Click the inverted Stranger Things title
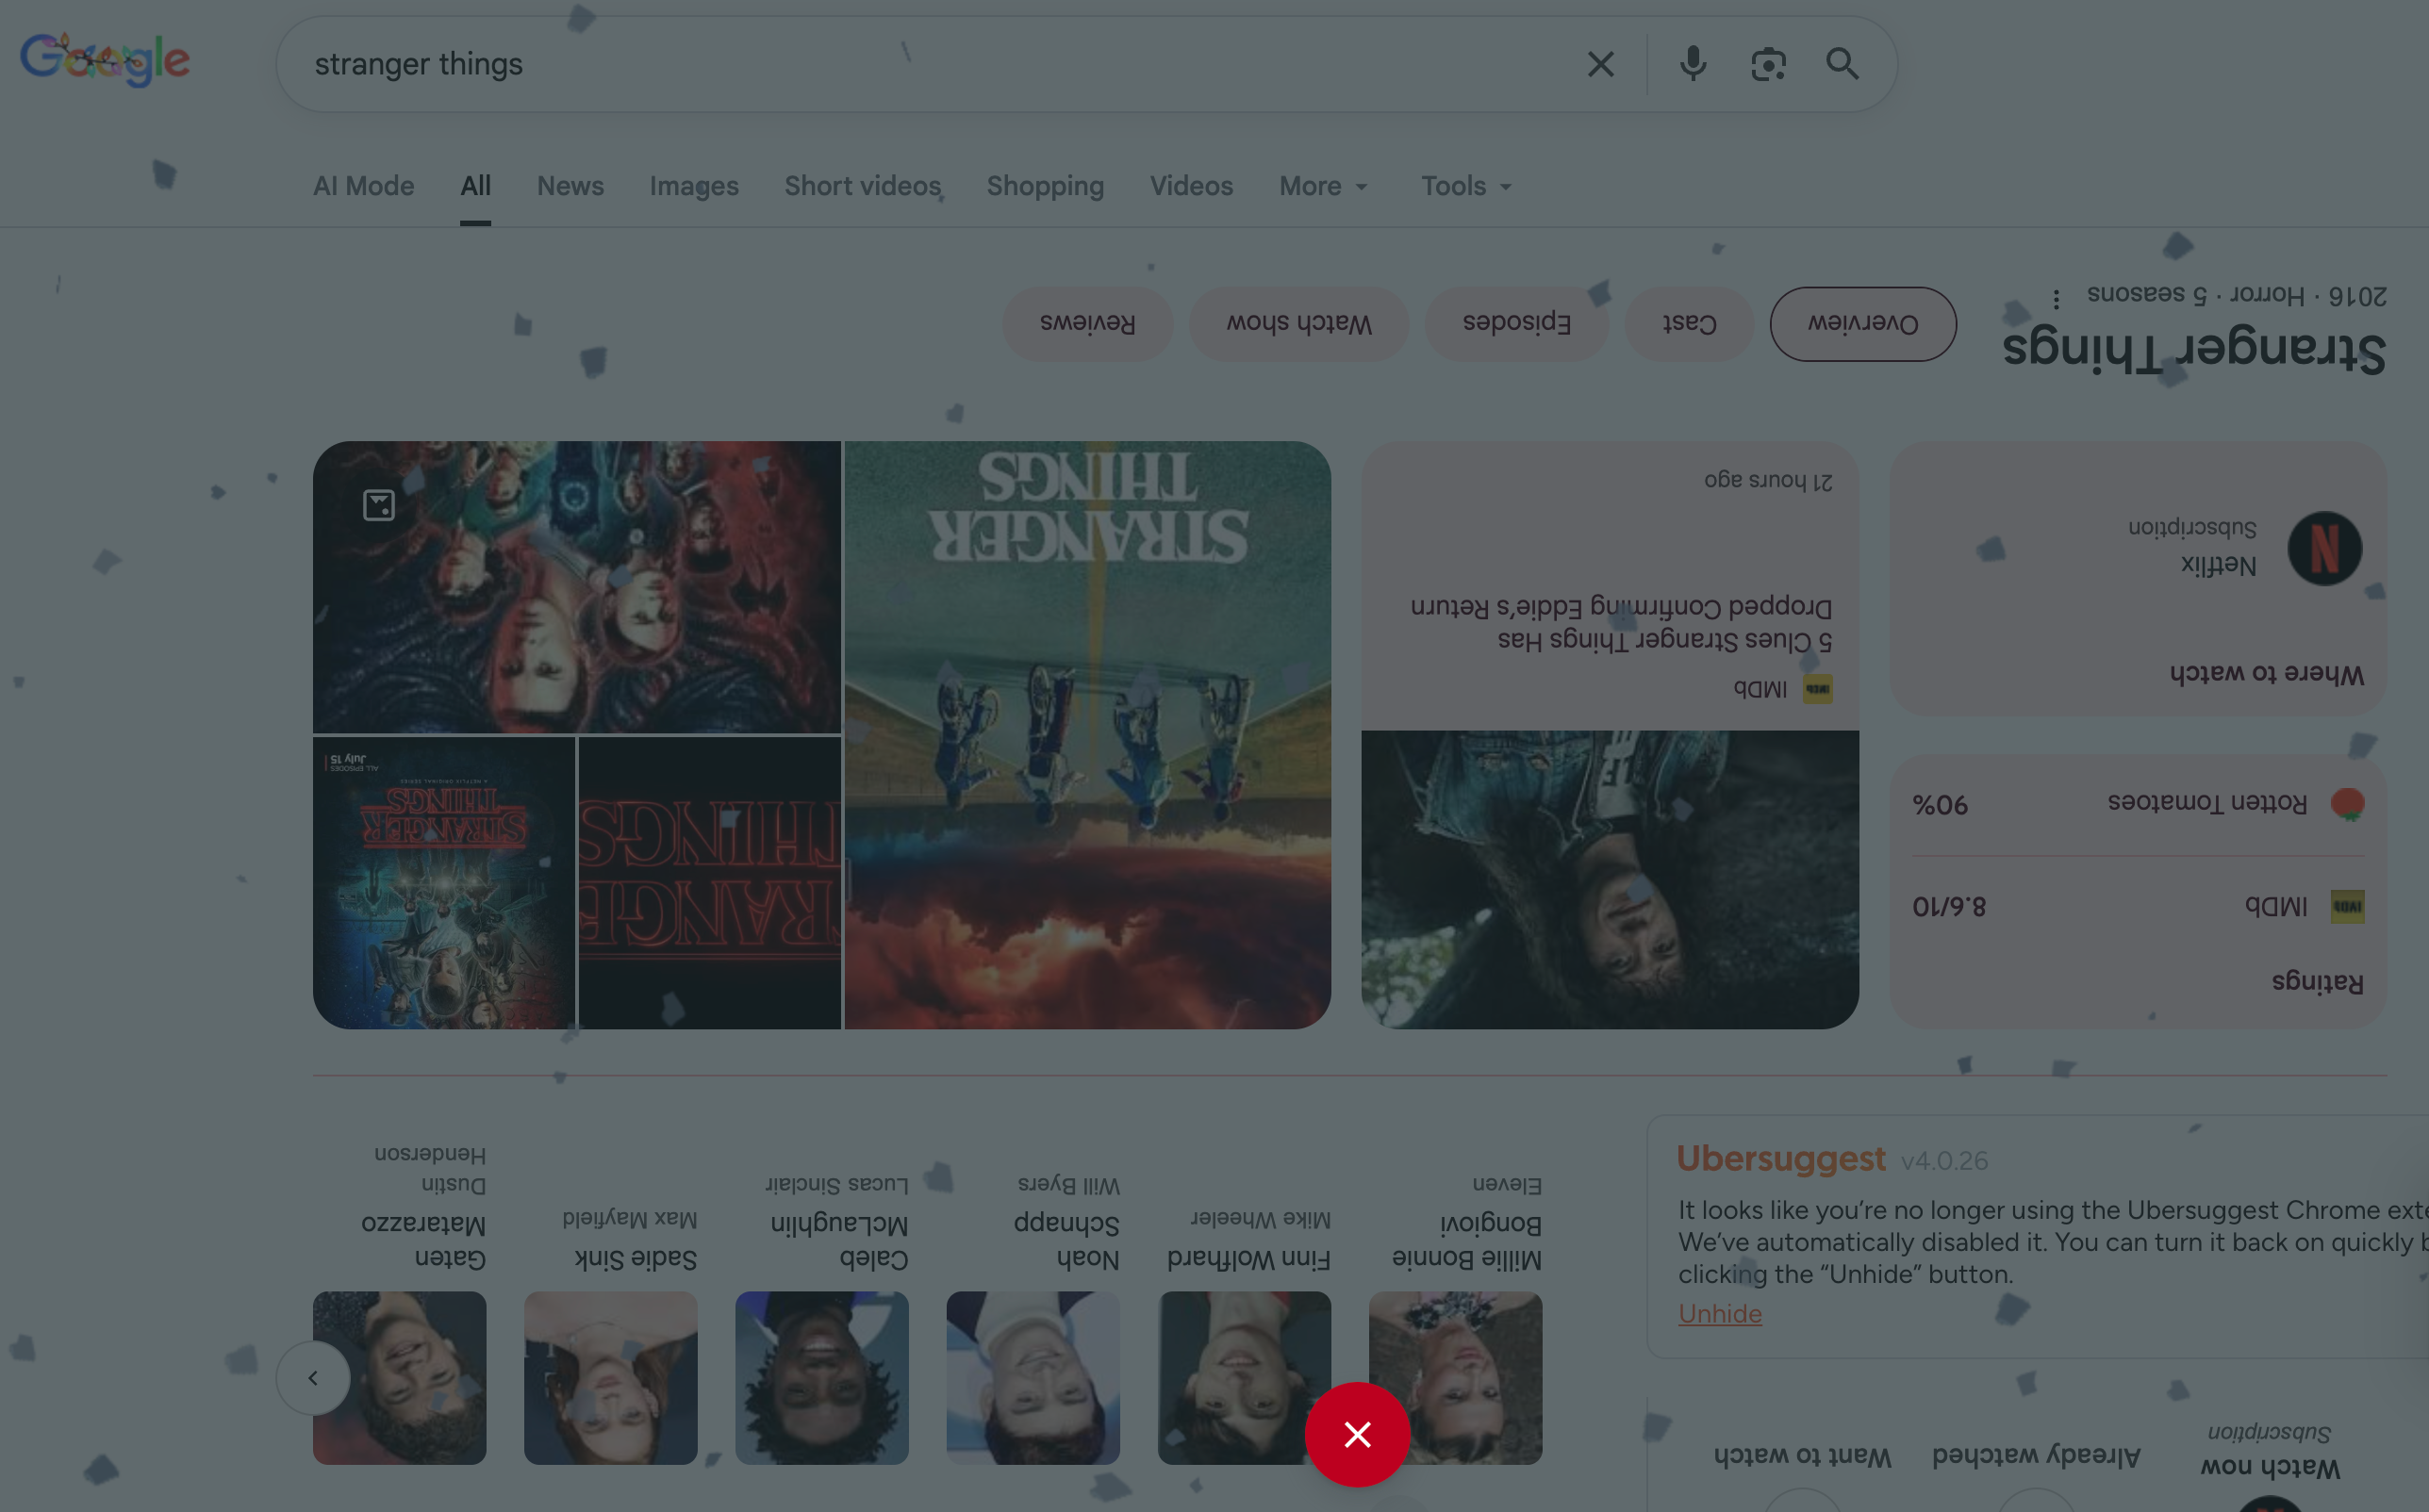 [x=2194, y=350]
